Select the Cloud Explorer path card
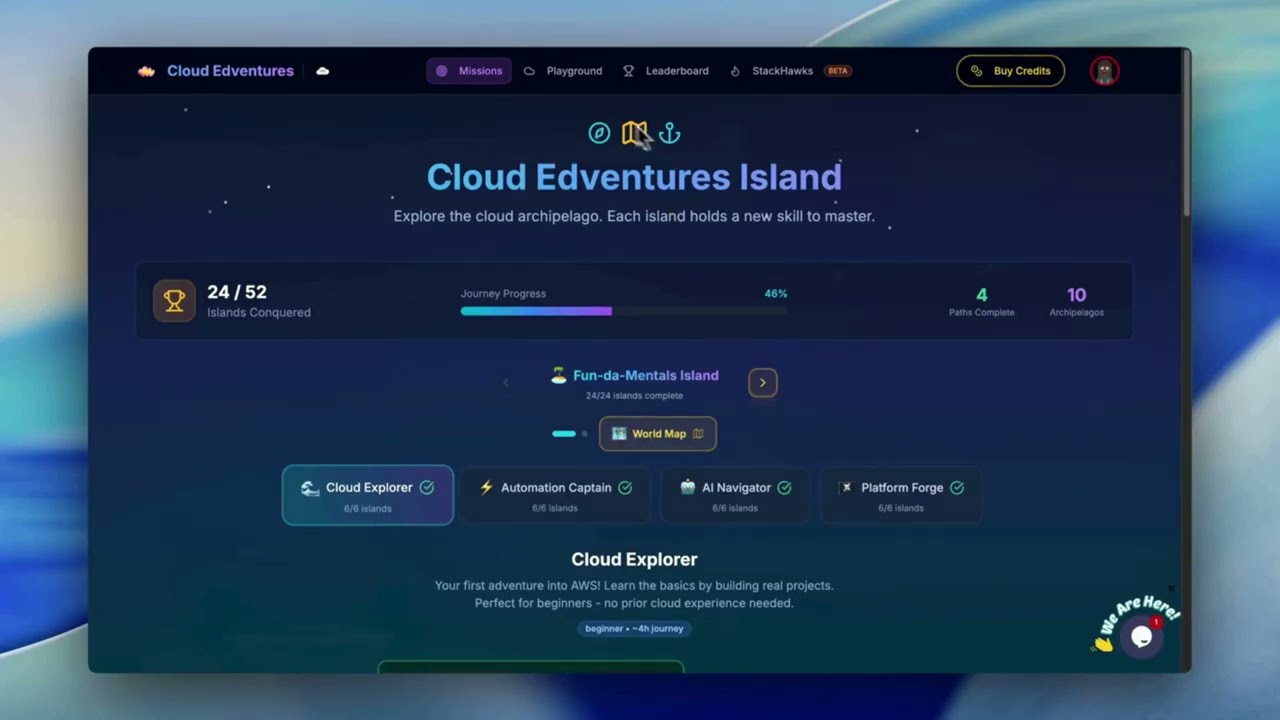Viewport: 1280px width, 720px height. [x=368, y=495]
